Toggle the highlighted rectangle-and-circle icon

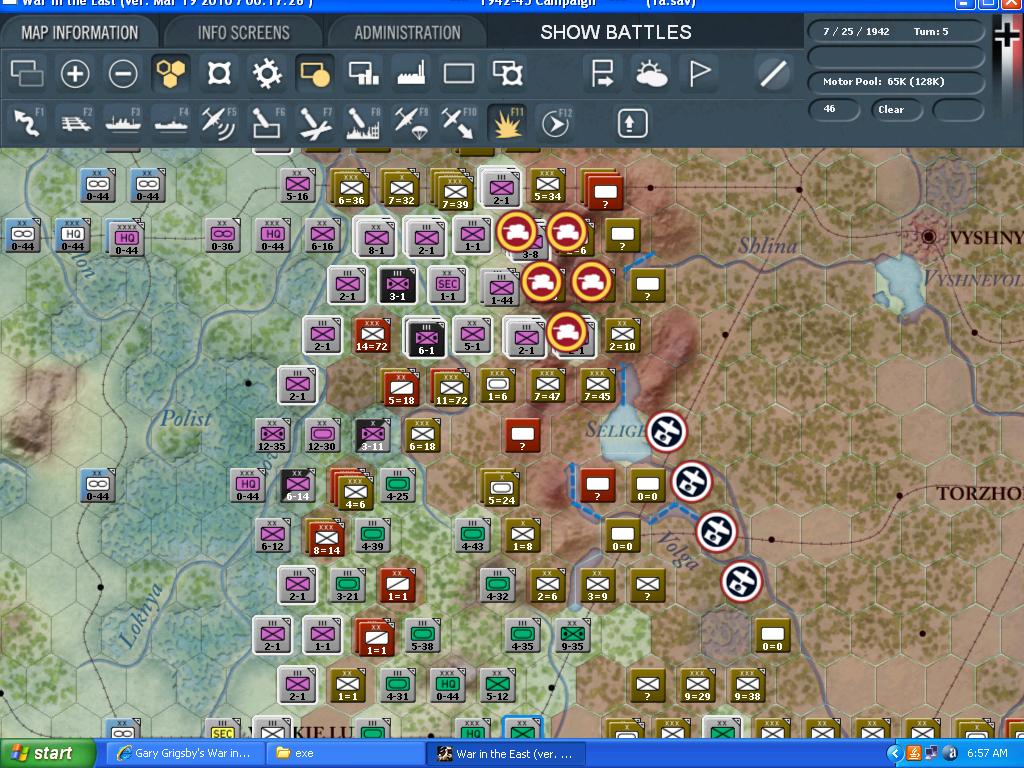click(315, 73)
